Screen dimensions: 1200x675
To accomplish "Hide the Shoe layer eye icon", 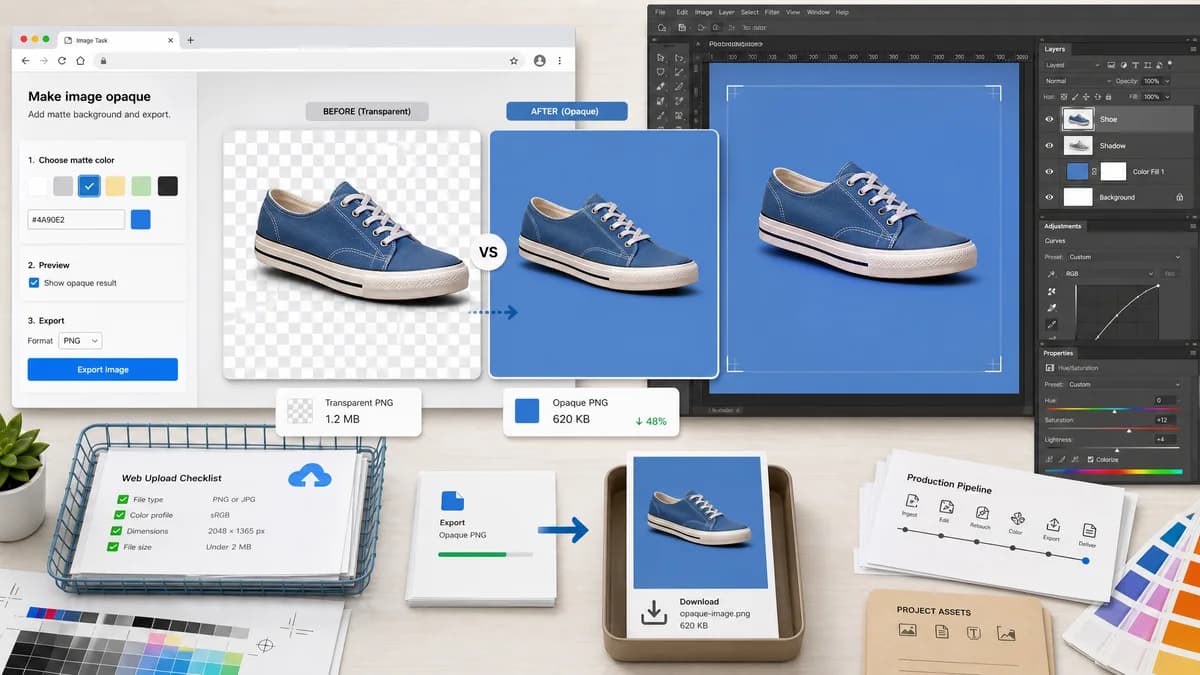I will (1049, 119).
